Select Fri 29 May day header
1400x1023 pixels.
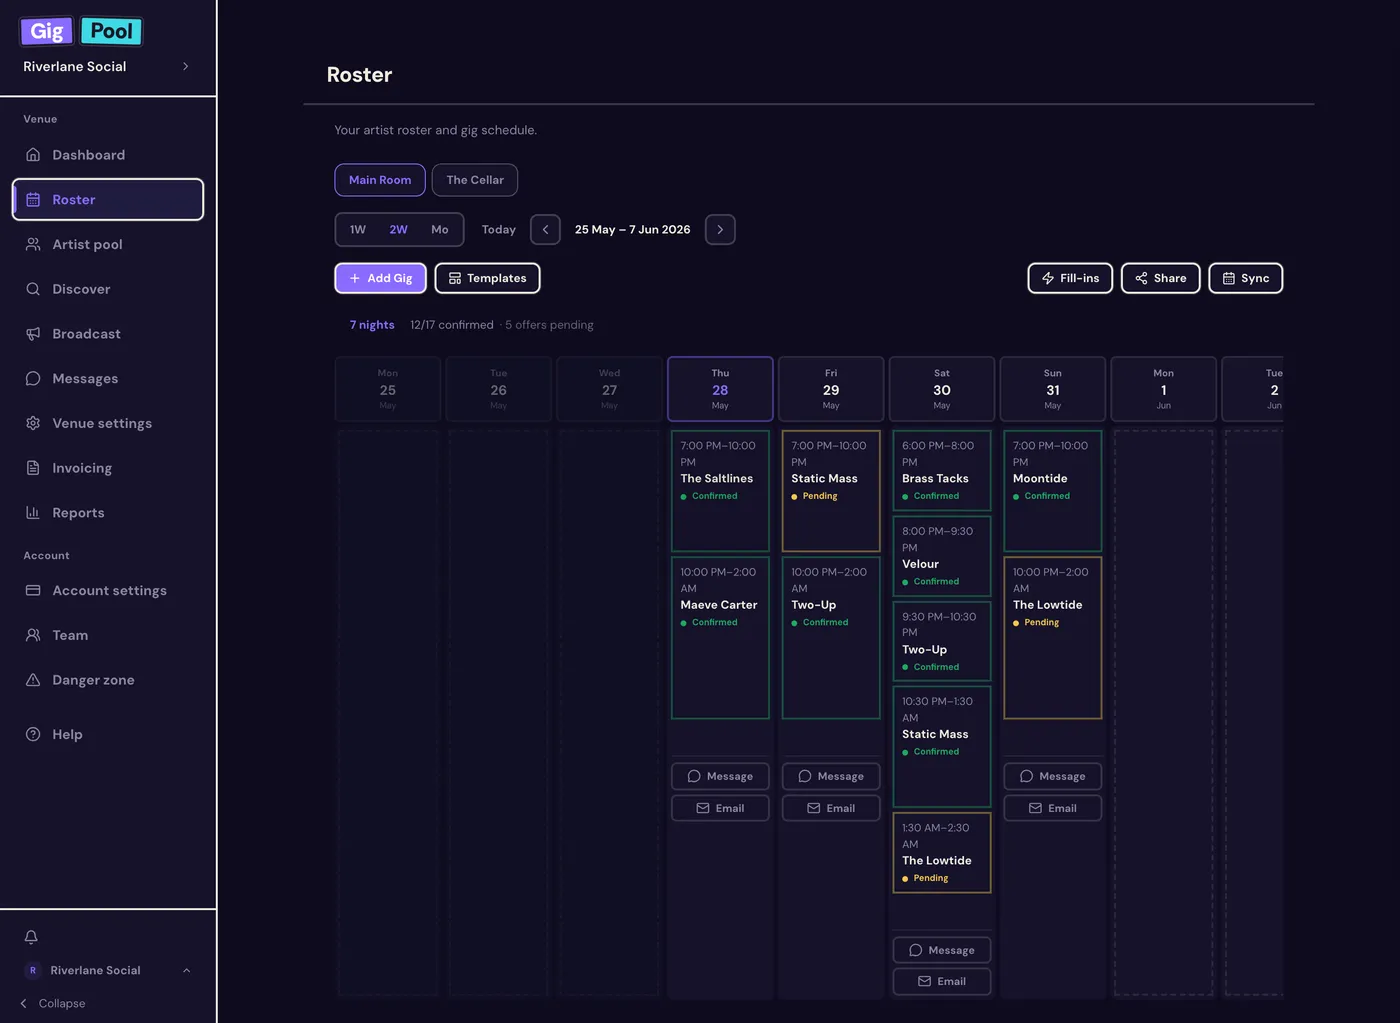831,389
